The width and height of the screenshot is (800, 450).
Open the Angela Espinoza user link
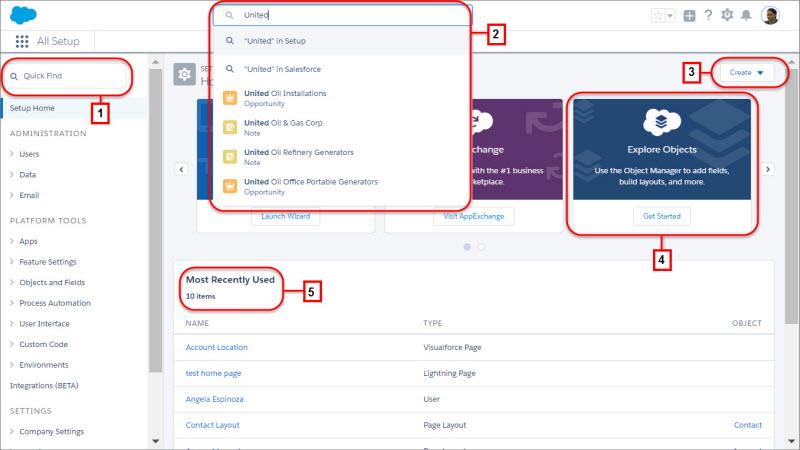click(x=214, y=399)
